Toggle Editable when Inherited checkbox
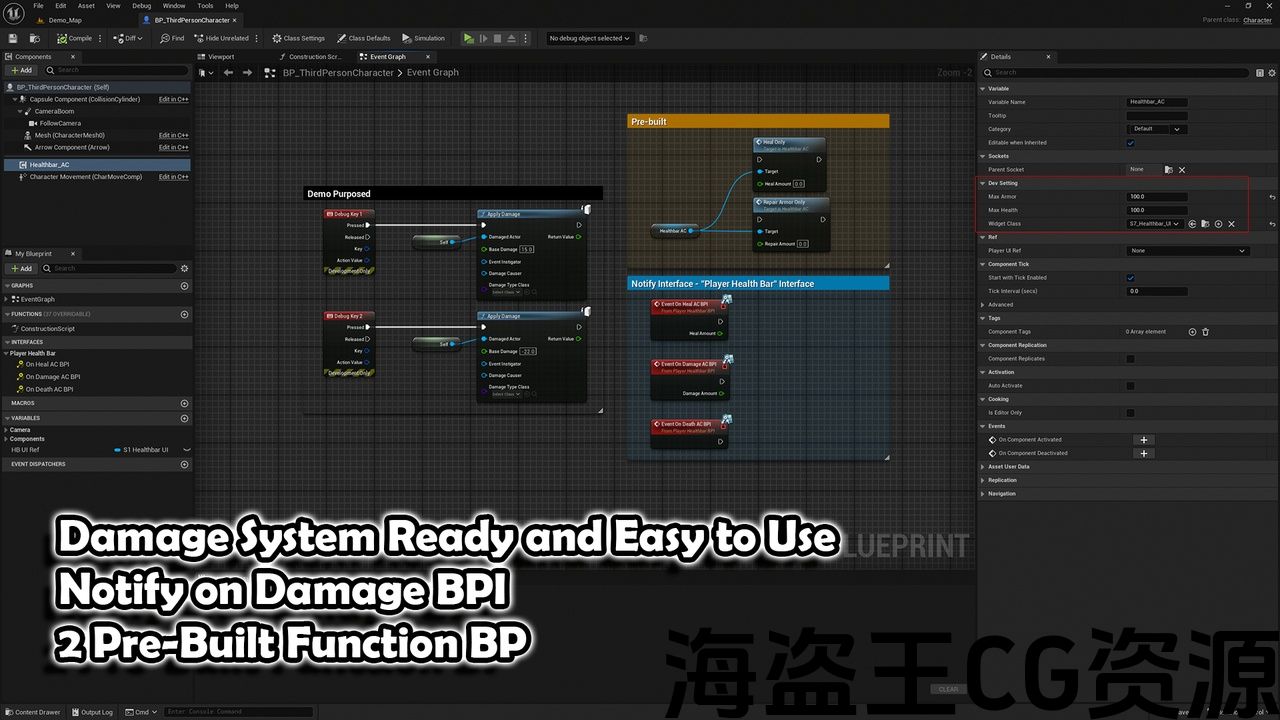1280x720 pixels. (1131, 143)
